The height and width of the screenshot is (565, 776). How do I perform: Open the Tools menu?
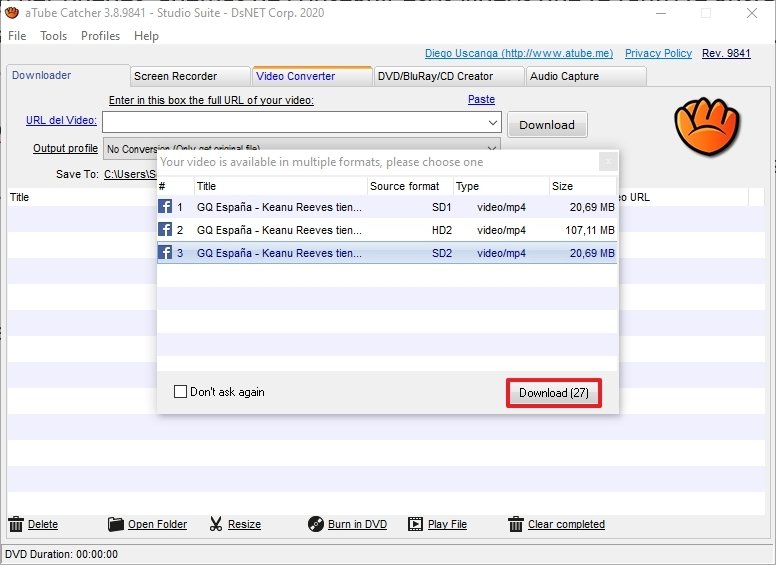(53, 36)
